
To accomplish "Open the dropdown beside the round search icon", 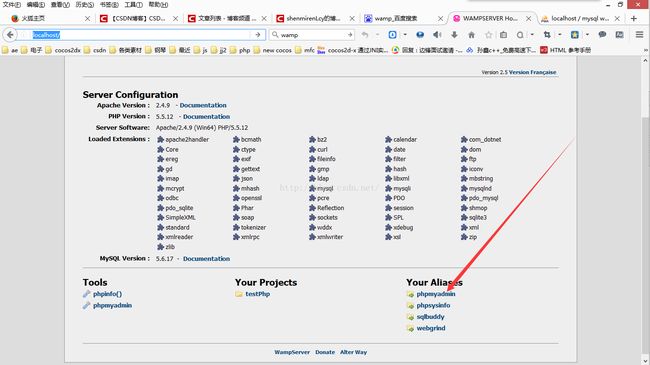I will [x=532, y=35].
